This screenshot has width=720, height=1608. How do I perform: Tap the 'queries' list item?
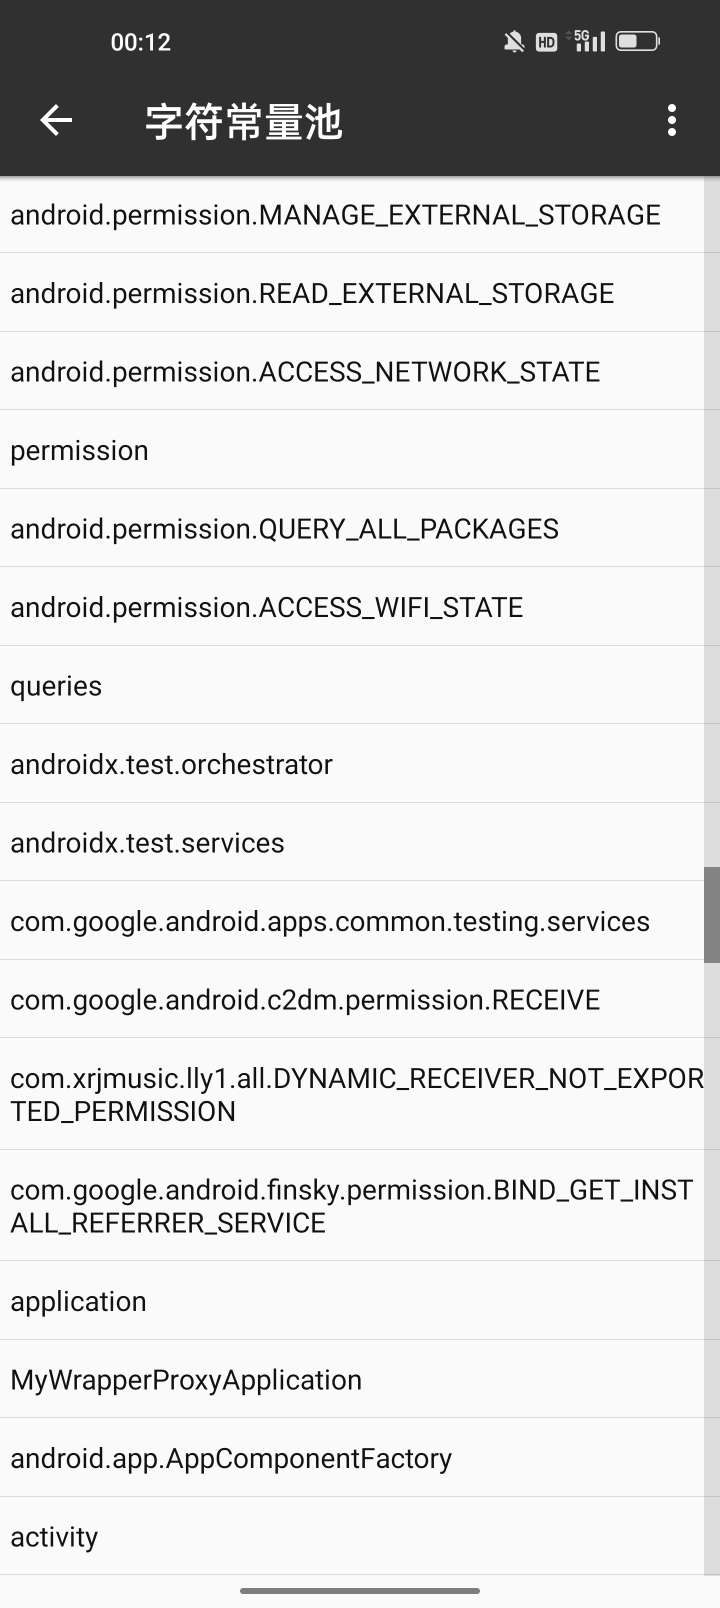pos(352,685)
